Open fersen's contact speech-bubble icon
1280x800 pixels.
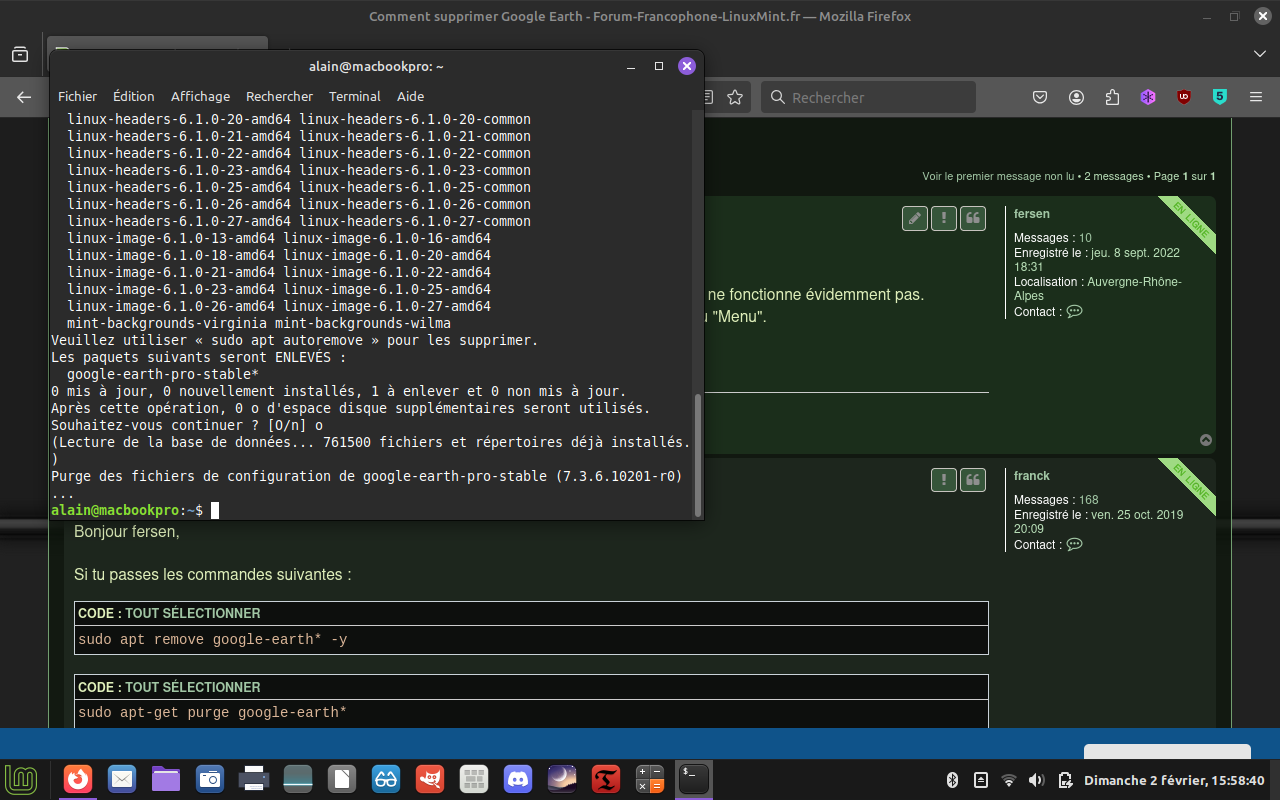(x=1074, y=312)
